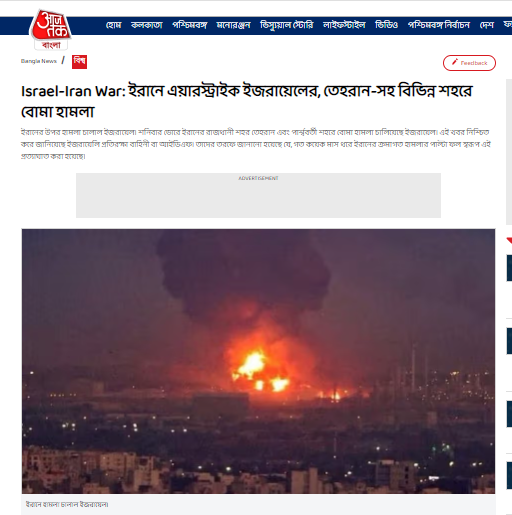Select the মনোরঞ্জন menu item

pyautogui.click(x=233, y=25)
